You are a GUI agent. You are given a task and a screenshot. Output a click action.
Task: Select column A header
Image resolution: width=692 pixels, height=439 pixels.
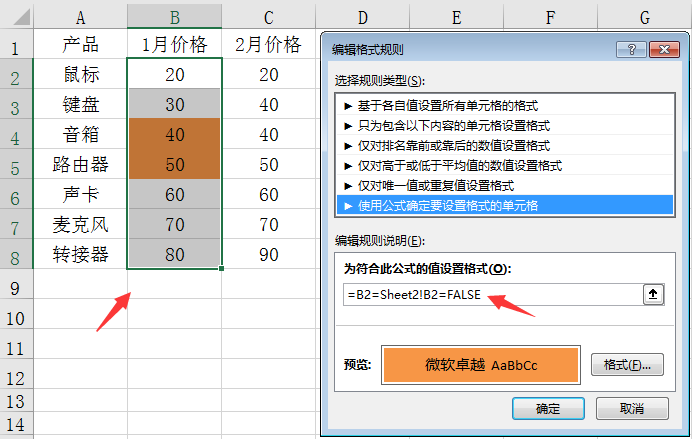[80, 17]
